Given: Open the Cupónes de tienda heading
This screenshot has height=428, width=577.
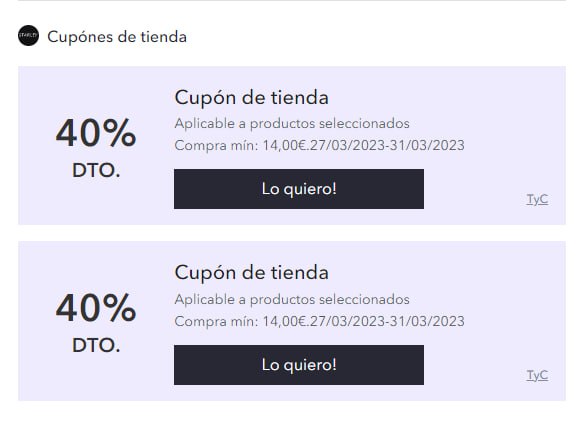Looking at the screenshot, I should tap(117, 37).
